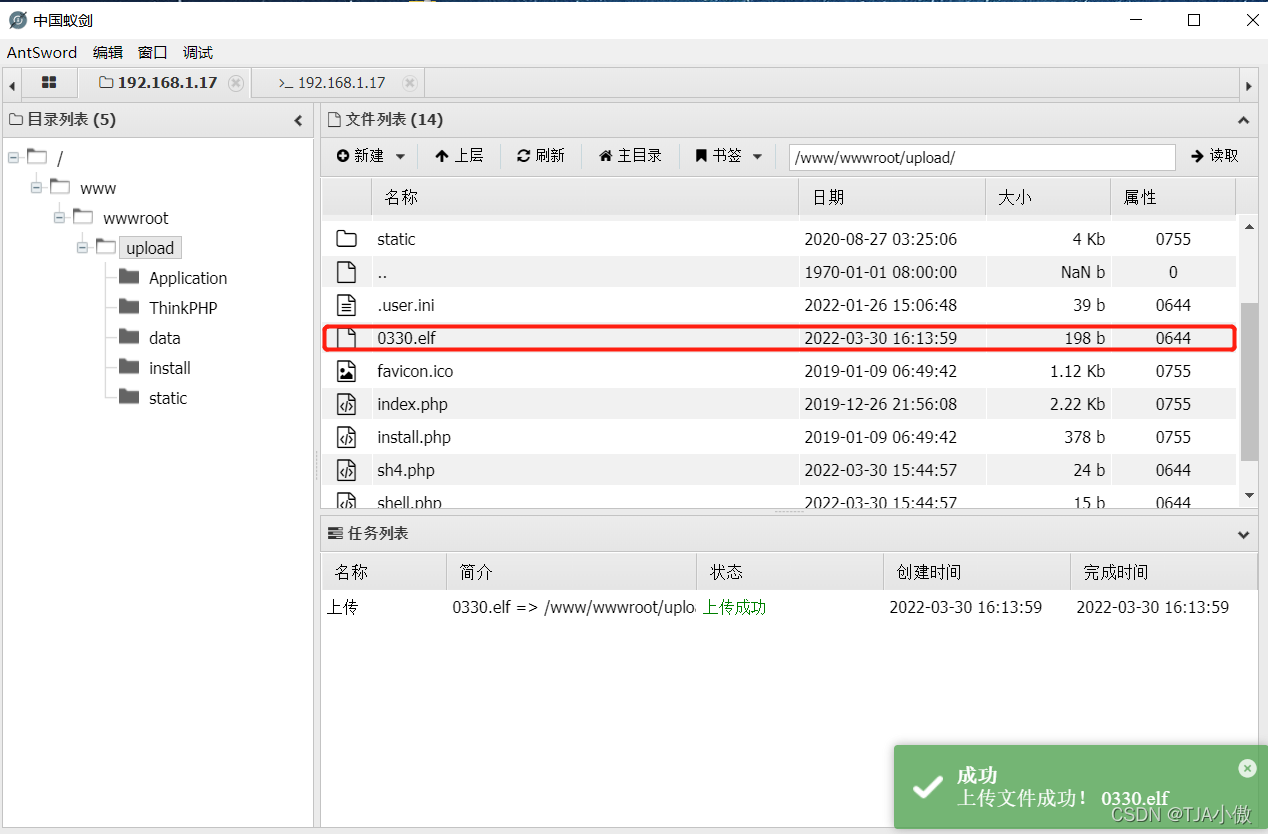The width and height of the screenshot is (1268, 834).
Task: Click the sh4.php code file icon
Action: tap(346, 470)
